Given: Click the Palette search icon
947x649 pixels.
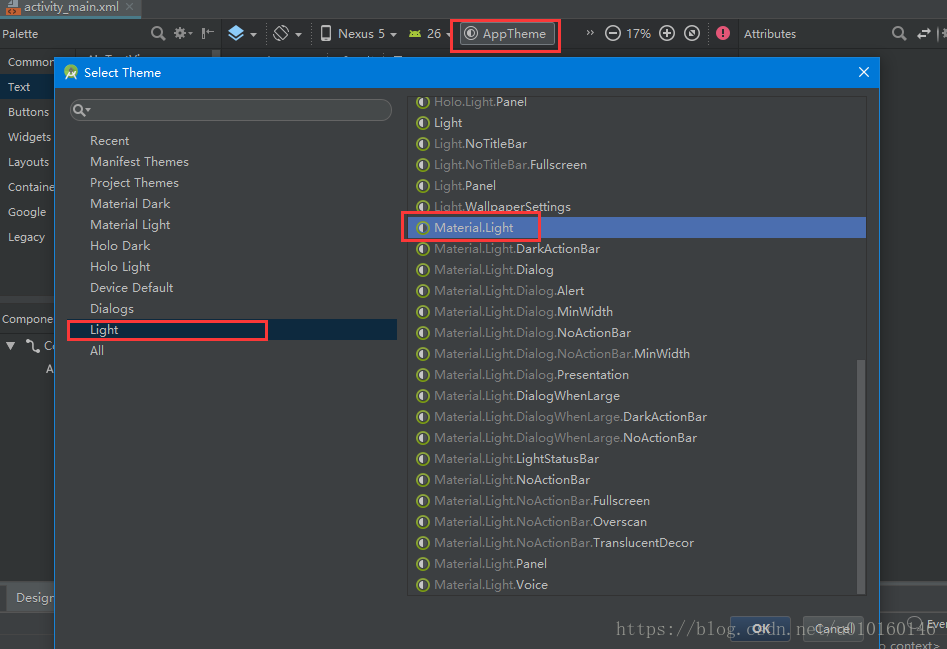Looking at the screenshot, I should pos(158,33).
